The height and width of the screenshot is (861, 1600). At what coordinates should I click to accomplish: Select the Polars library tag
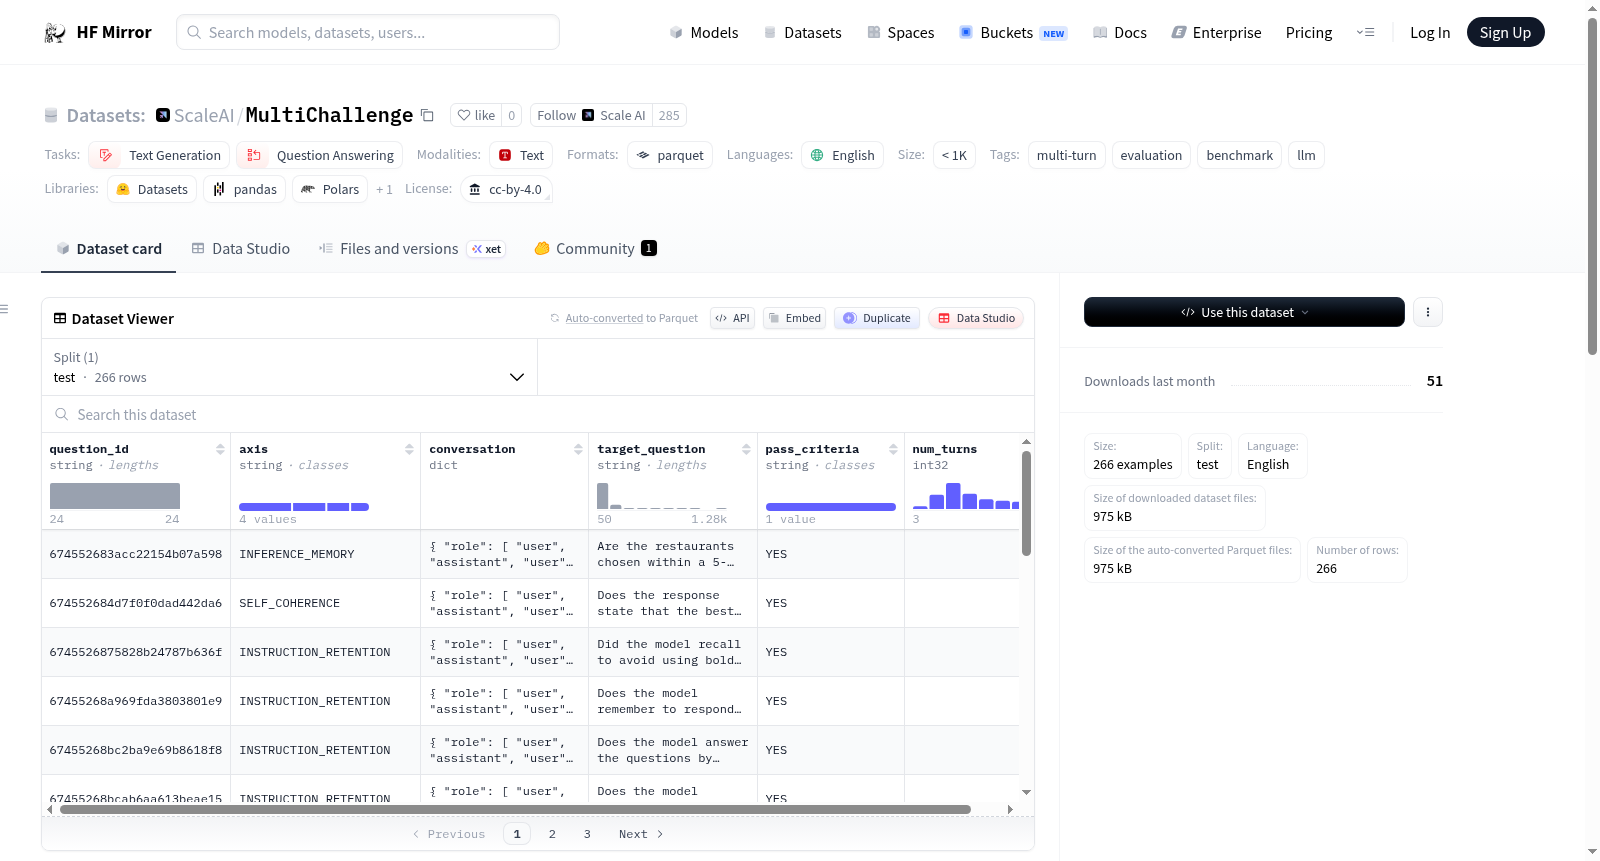[x=330, y=190]
